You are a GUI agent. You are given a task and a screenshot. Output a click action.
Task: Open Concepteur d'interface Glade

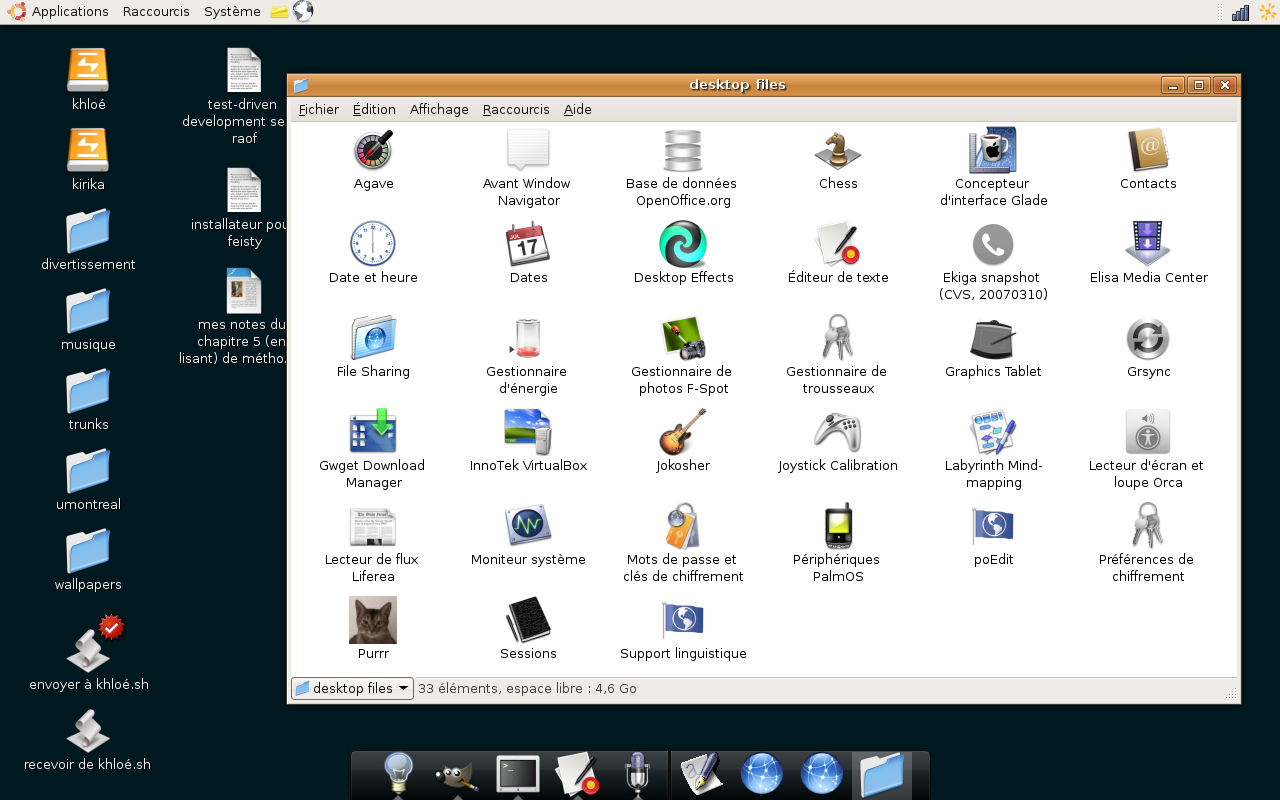pos(993,150)
